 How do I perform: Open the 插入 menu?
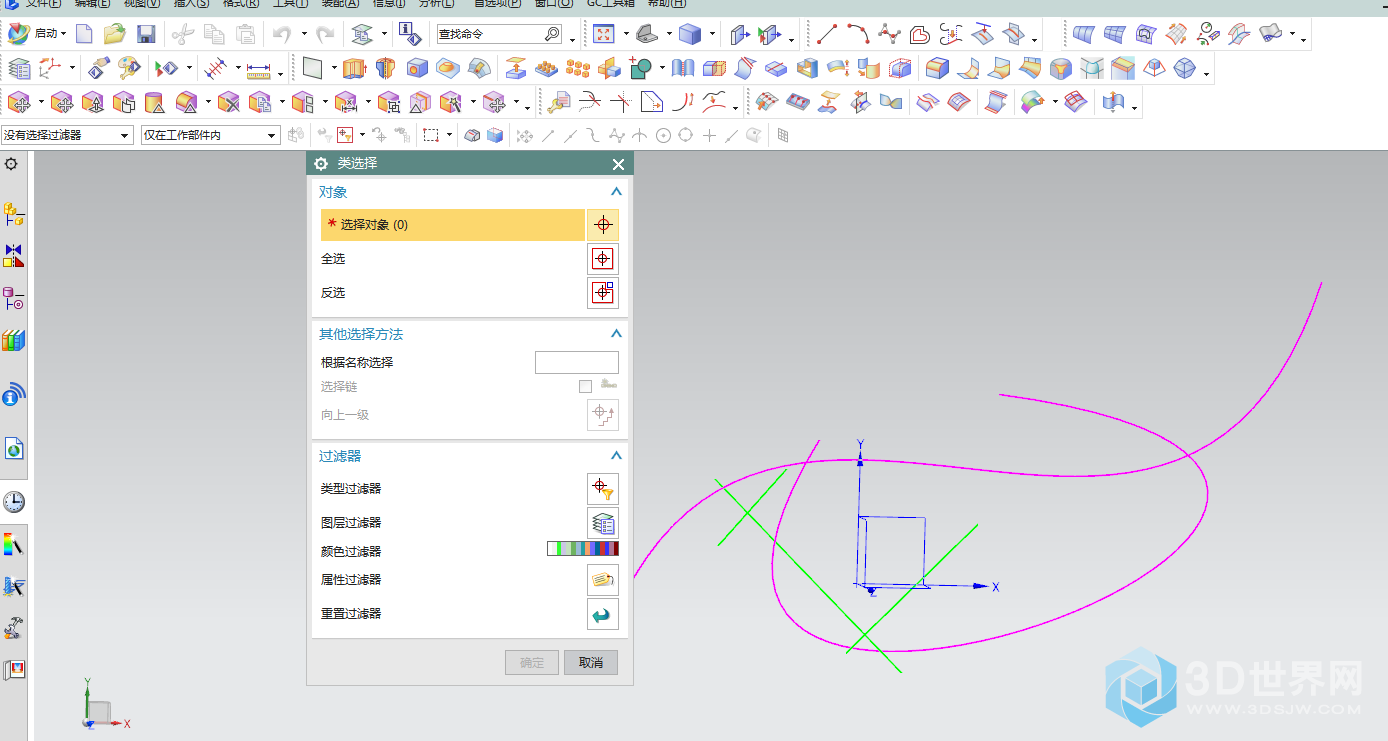point(191,4)
